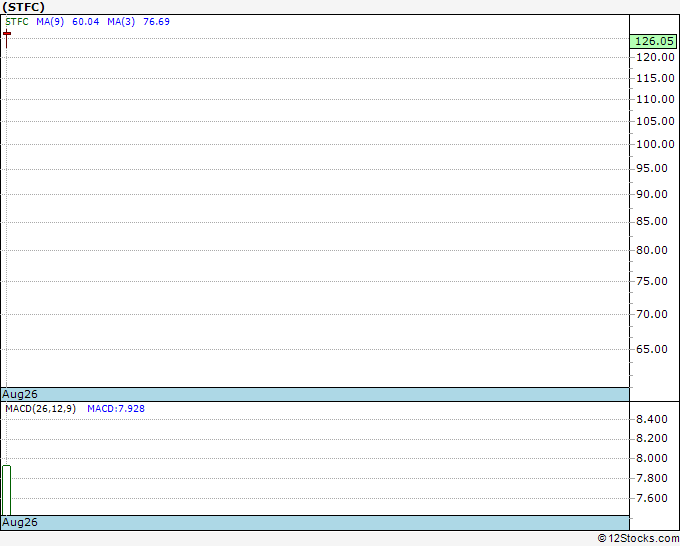Click the MA(3) indicator label
The width and height of the screenshot is (680, 546).
tap(121, 22)
